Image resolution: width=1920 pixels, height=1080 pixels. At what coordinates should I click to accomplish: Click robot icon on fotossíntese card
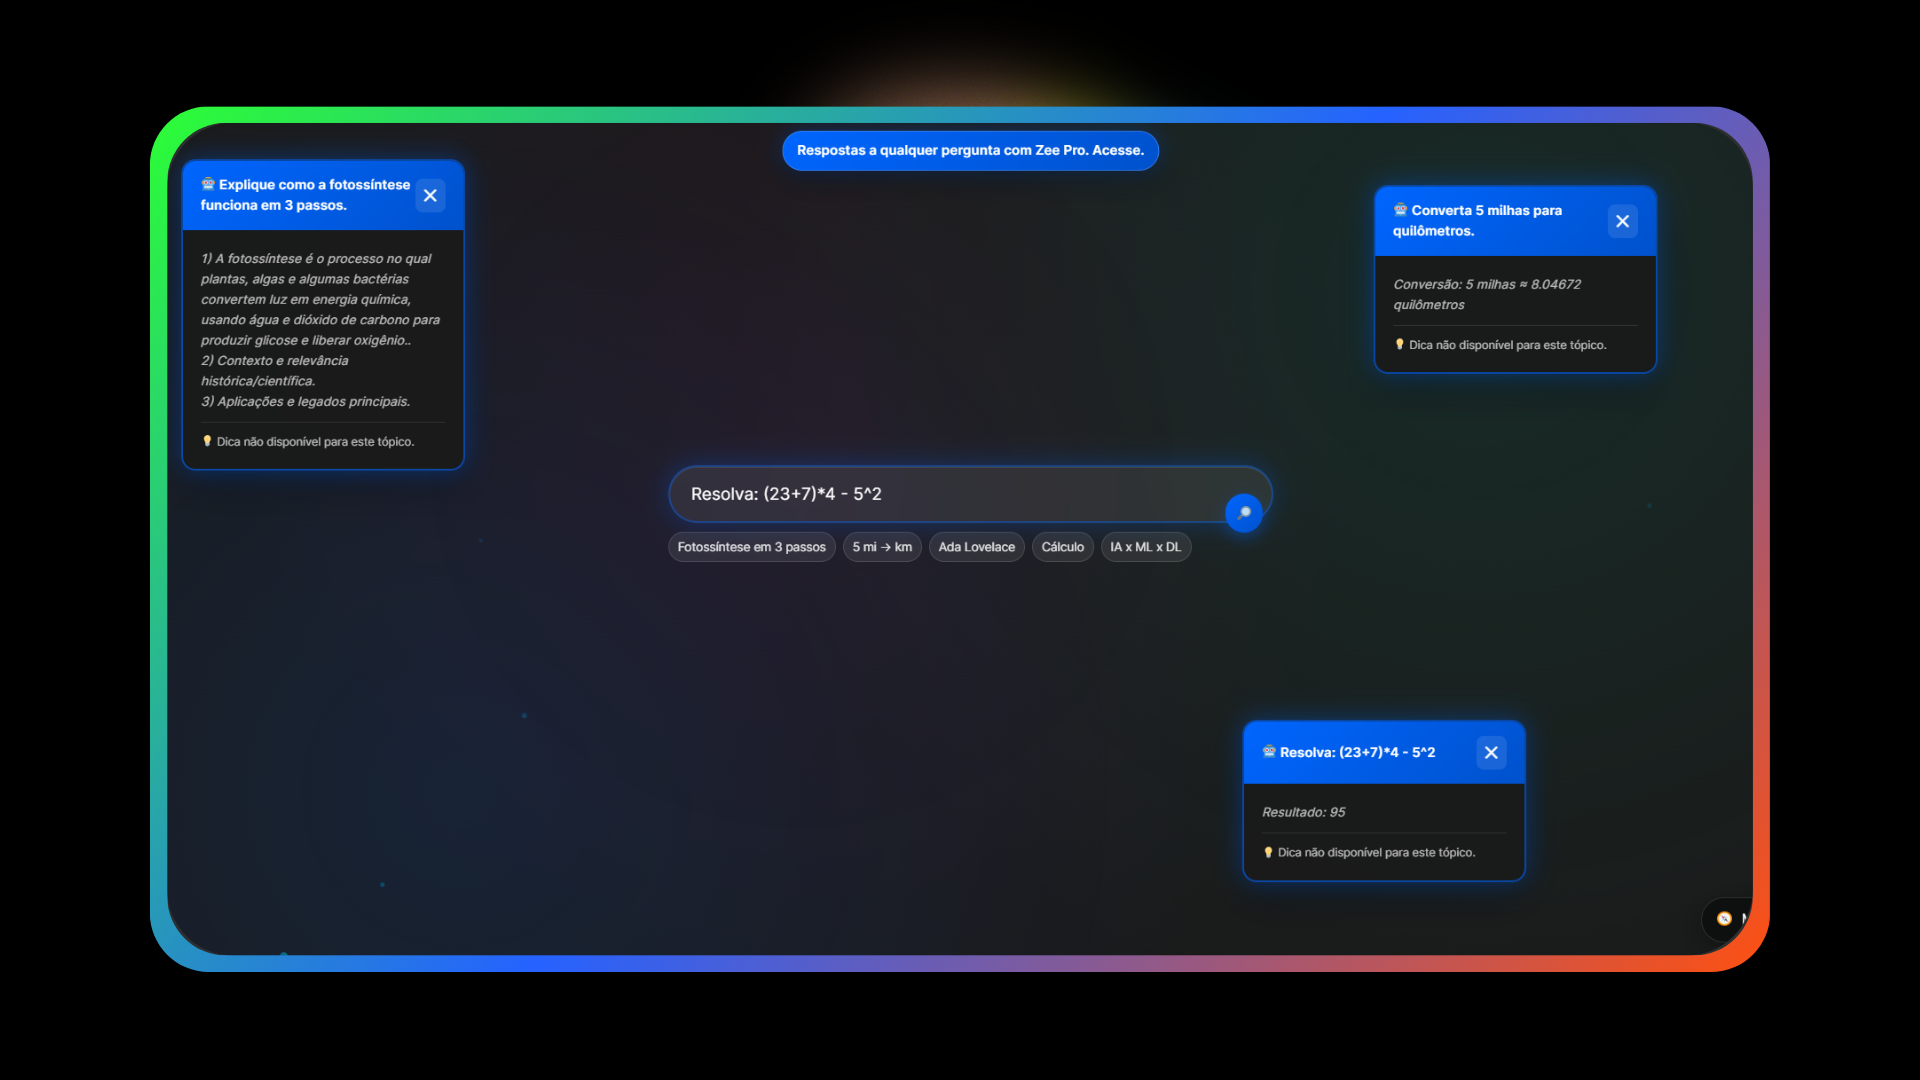tap(208, 184)
